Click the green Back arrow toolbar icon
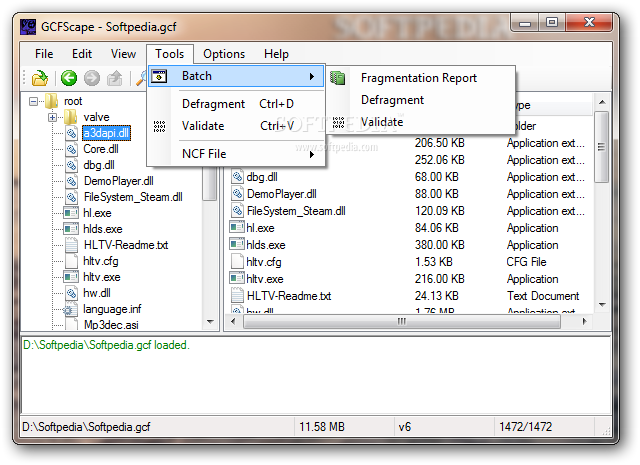640x465 pixels. click(x=69, y=78)
